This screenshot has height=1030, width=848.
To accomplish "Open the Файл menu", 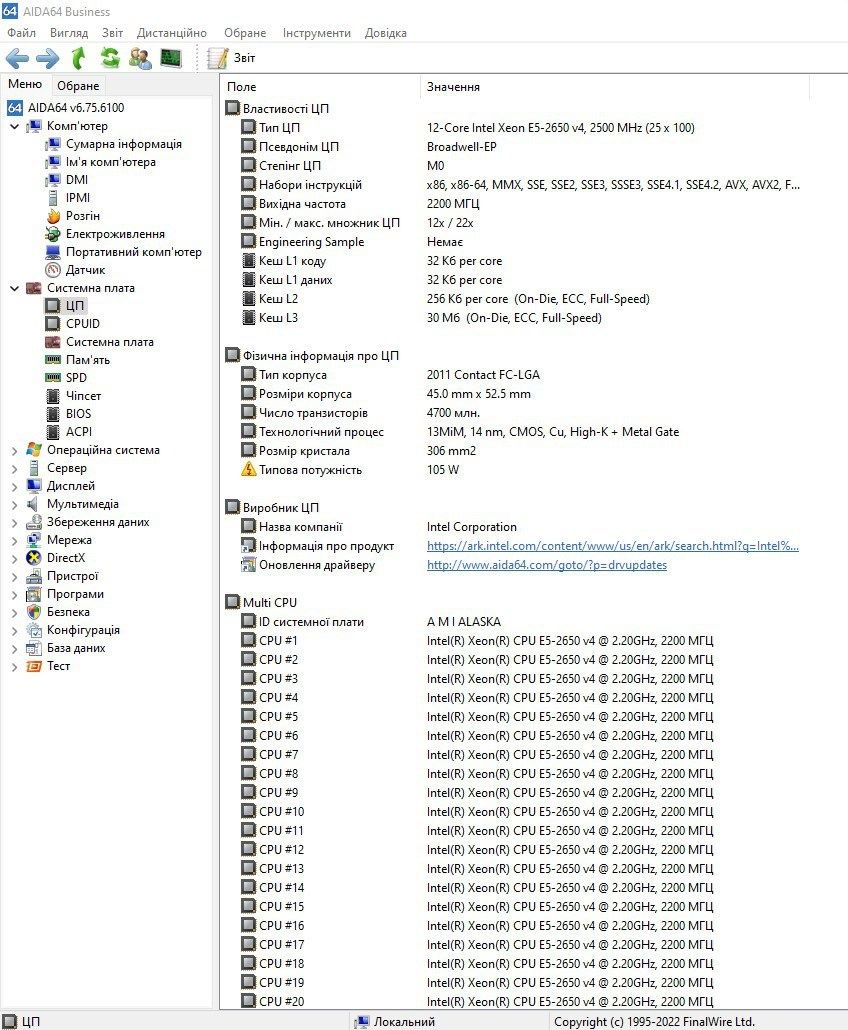I will point(22,33).
